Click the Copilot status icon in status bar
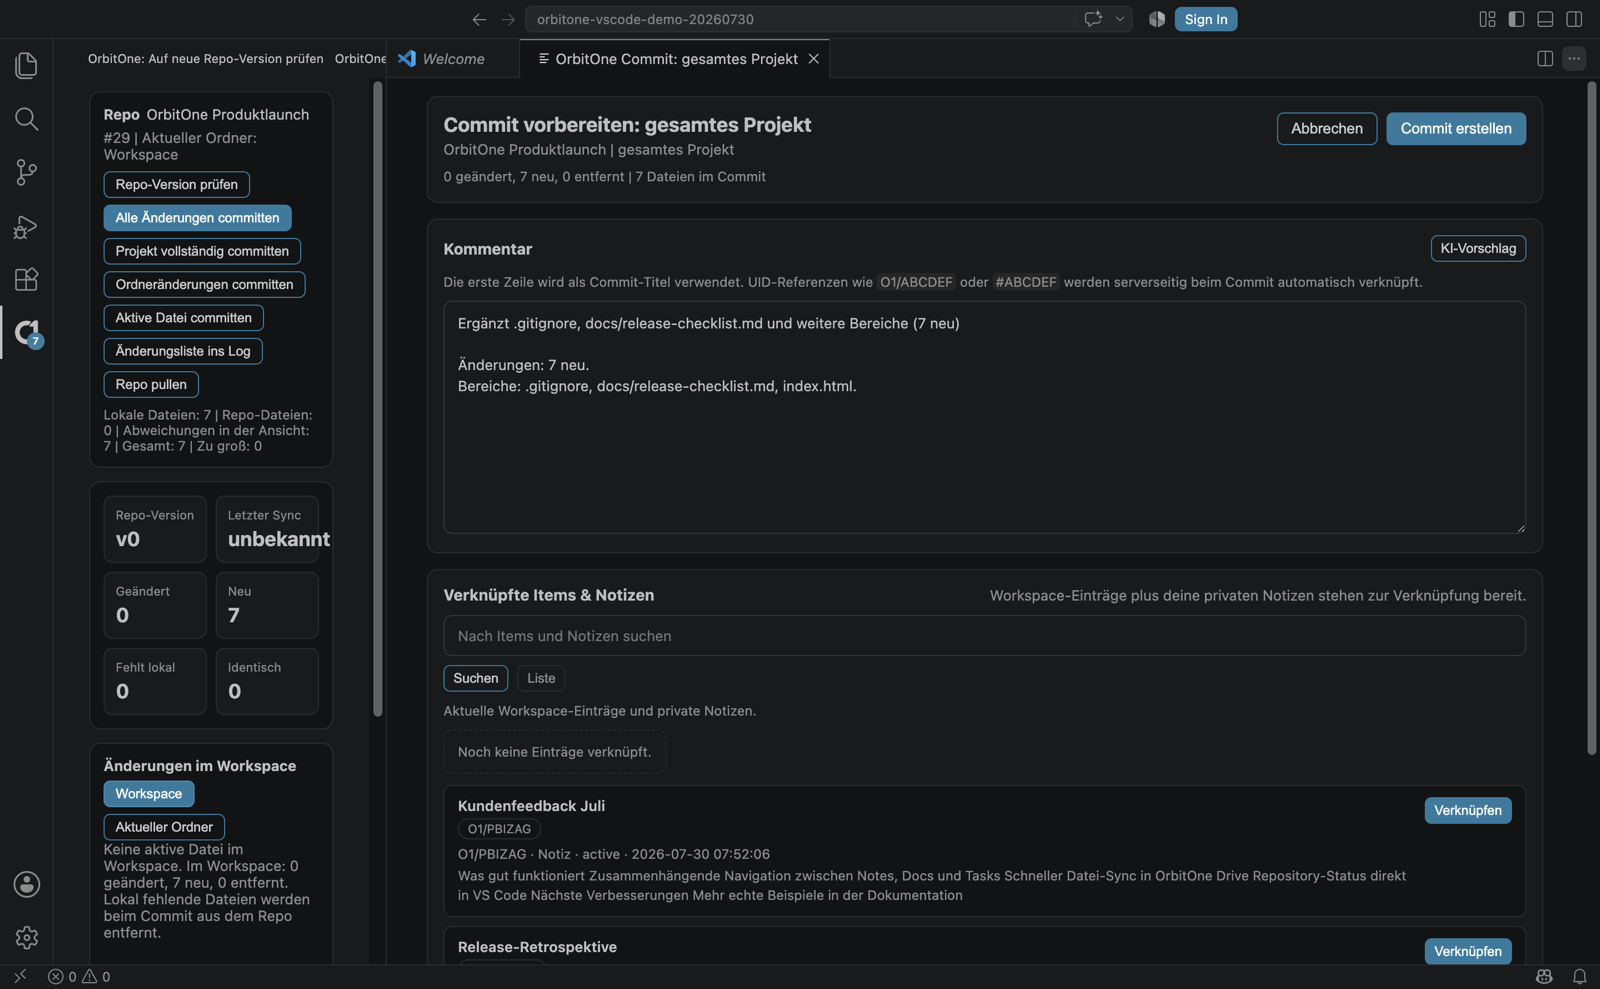This screenshot has height=989, width=1600. pyautogui.click(x=1544, y=977)
